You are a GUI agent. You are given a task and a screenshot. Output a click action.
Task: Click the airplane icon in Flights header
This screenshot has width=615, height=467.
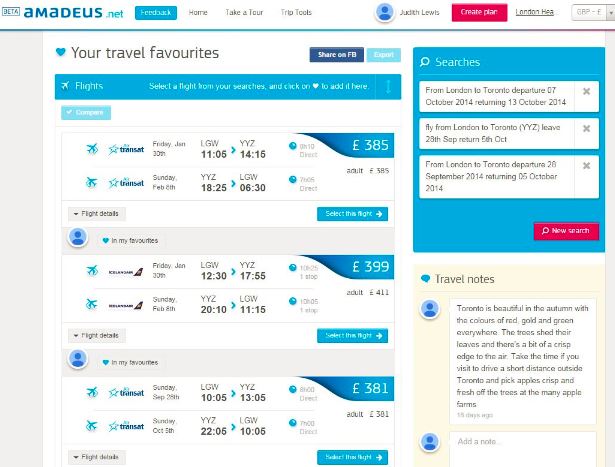[66, 86]
